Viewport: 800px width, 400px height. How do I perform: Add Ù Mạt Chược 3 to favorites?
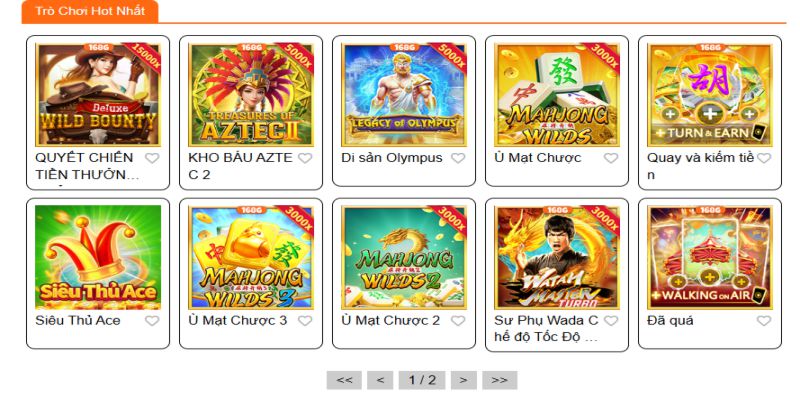click(305, 321)
